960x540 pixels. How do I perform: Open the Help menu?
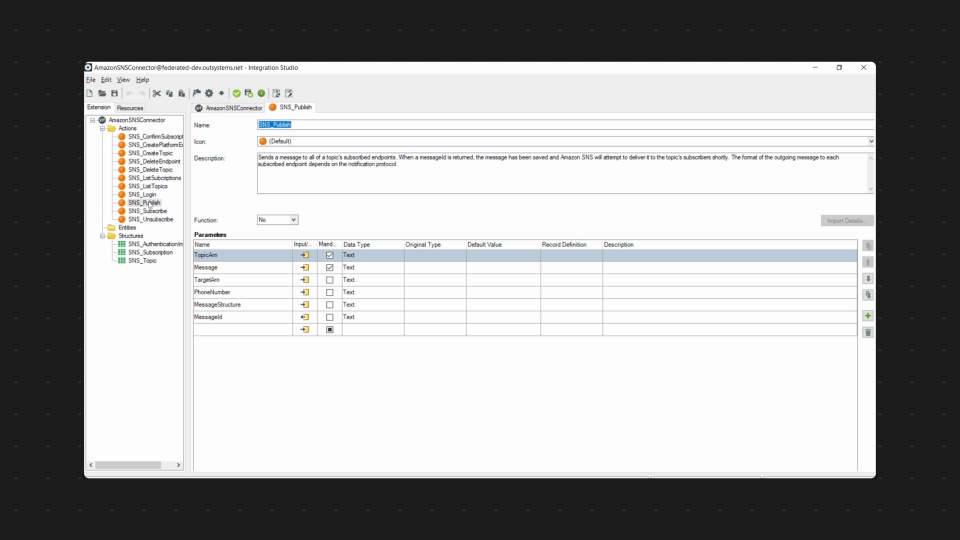tap(143, 80)
